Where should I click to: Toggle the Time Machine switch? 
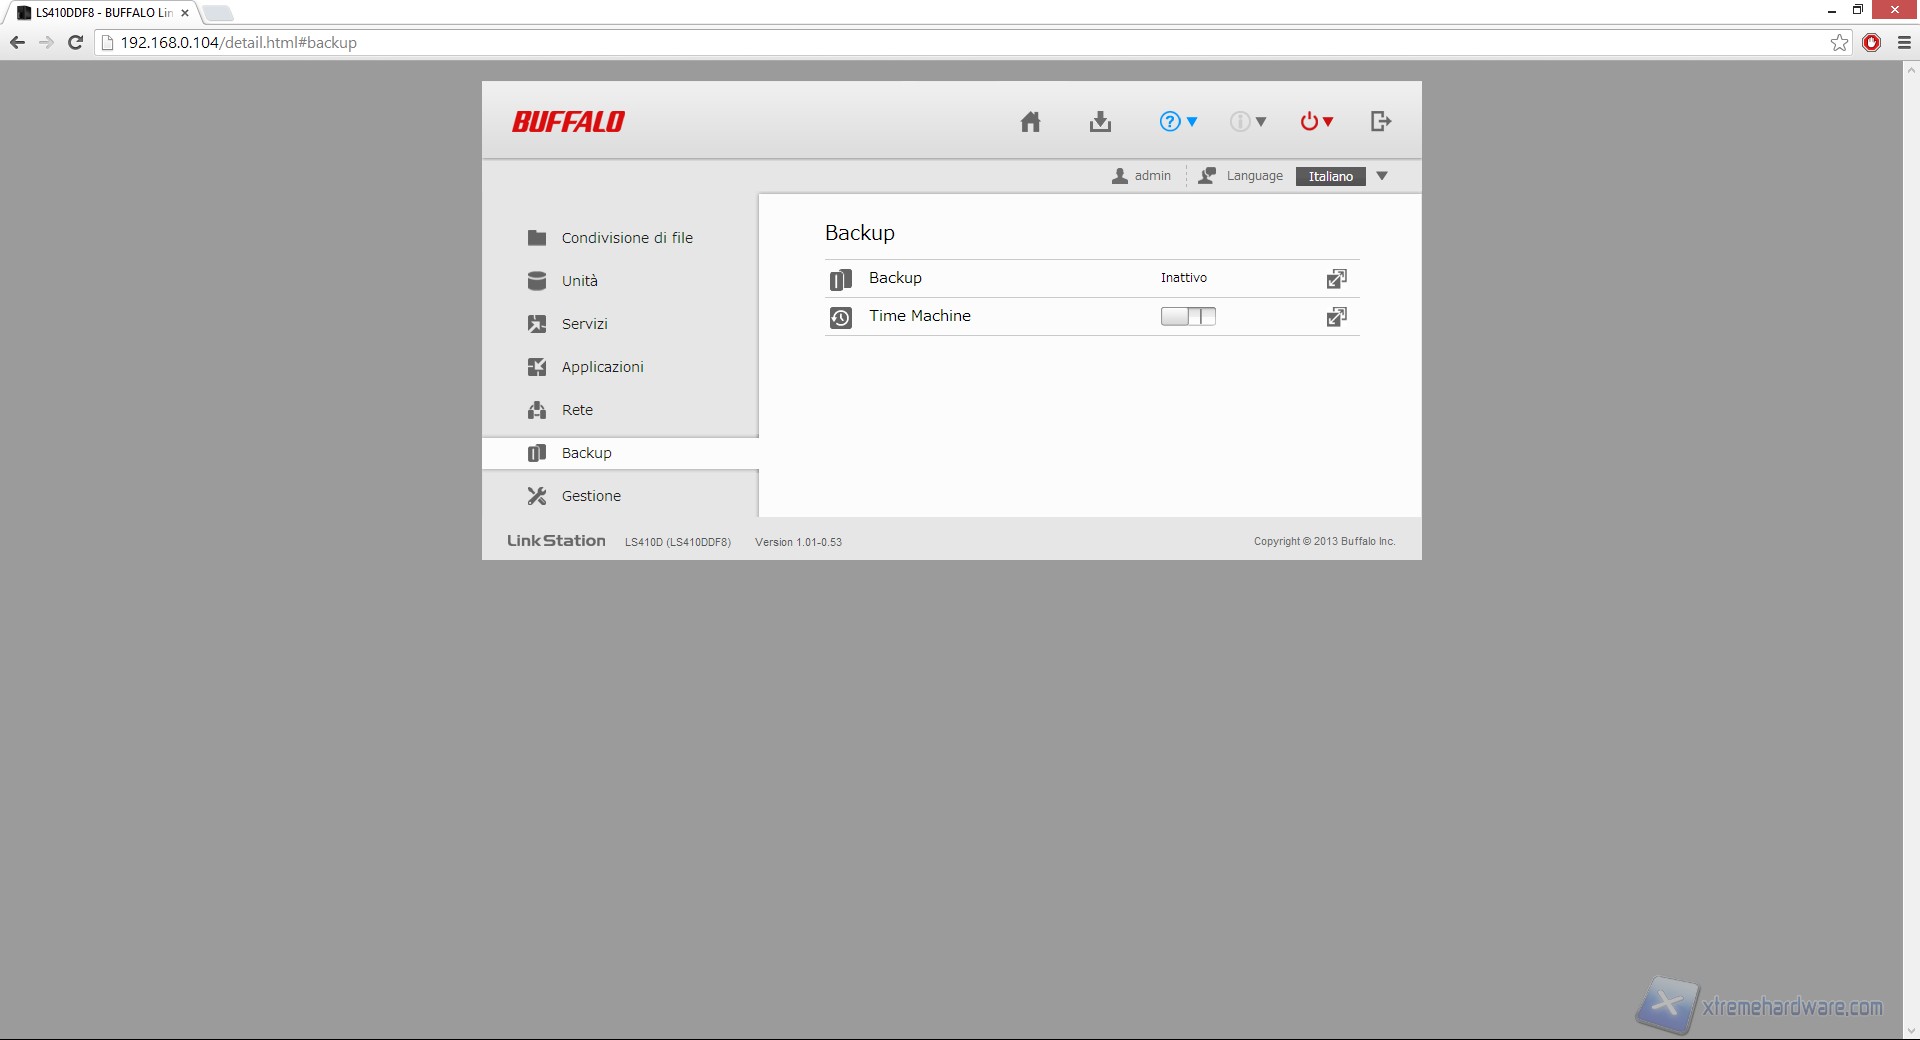pos(1188,317)
